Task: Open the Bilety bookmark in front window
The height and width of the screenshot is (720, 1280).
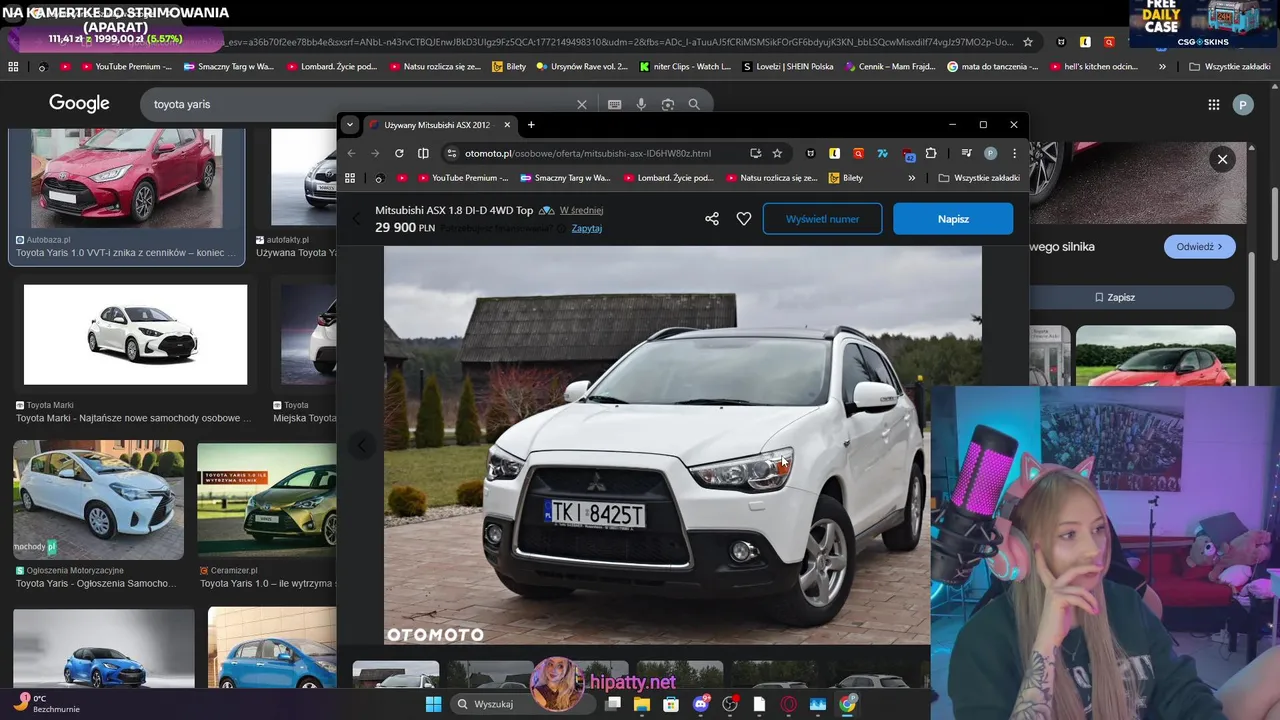Action: (845, 178)
